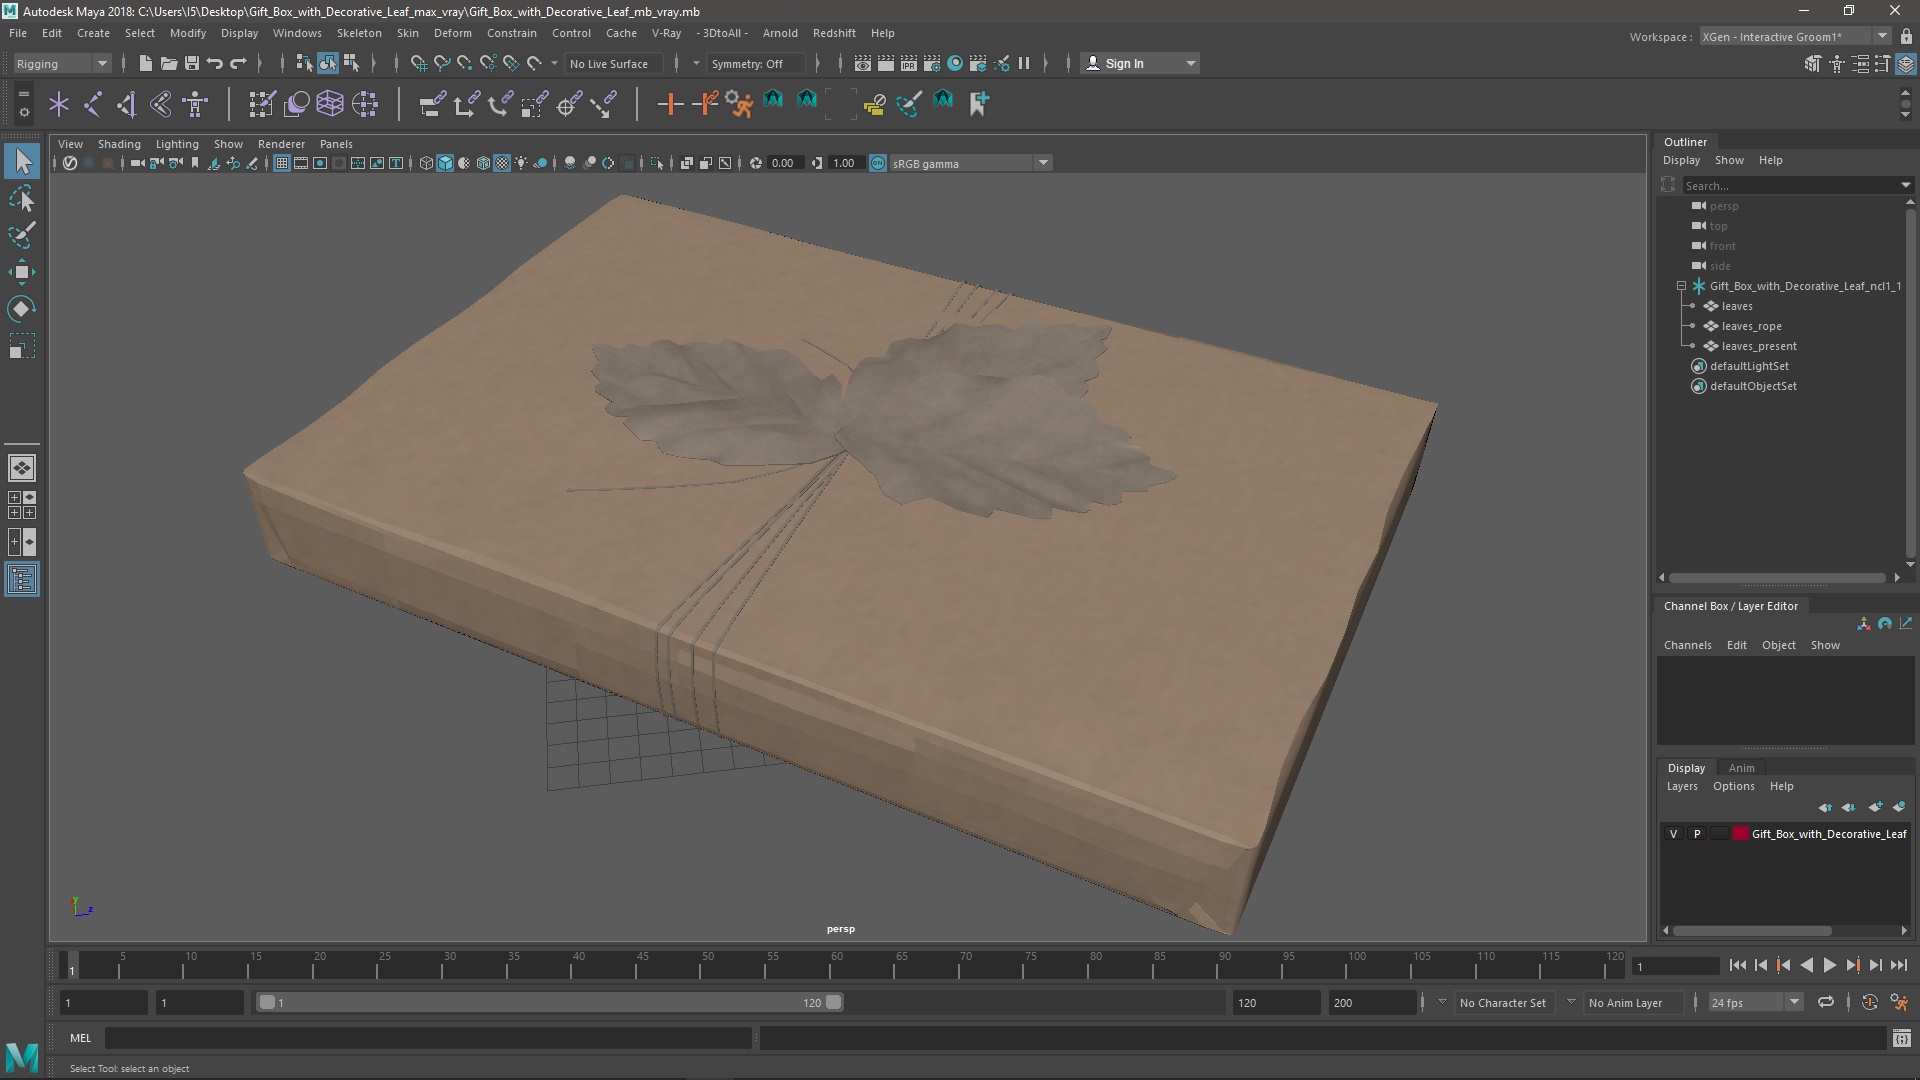
Task: Open Render Settings clapperboard icon
Action: tap(932, 63)
